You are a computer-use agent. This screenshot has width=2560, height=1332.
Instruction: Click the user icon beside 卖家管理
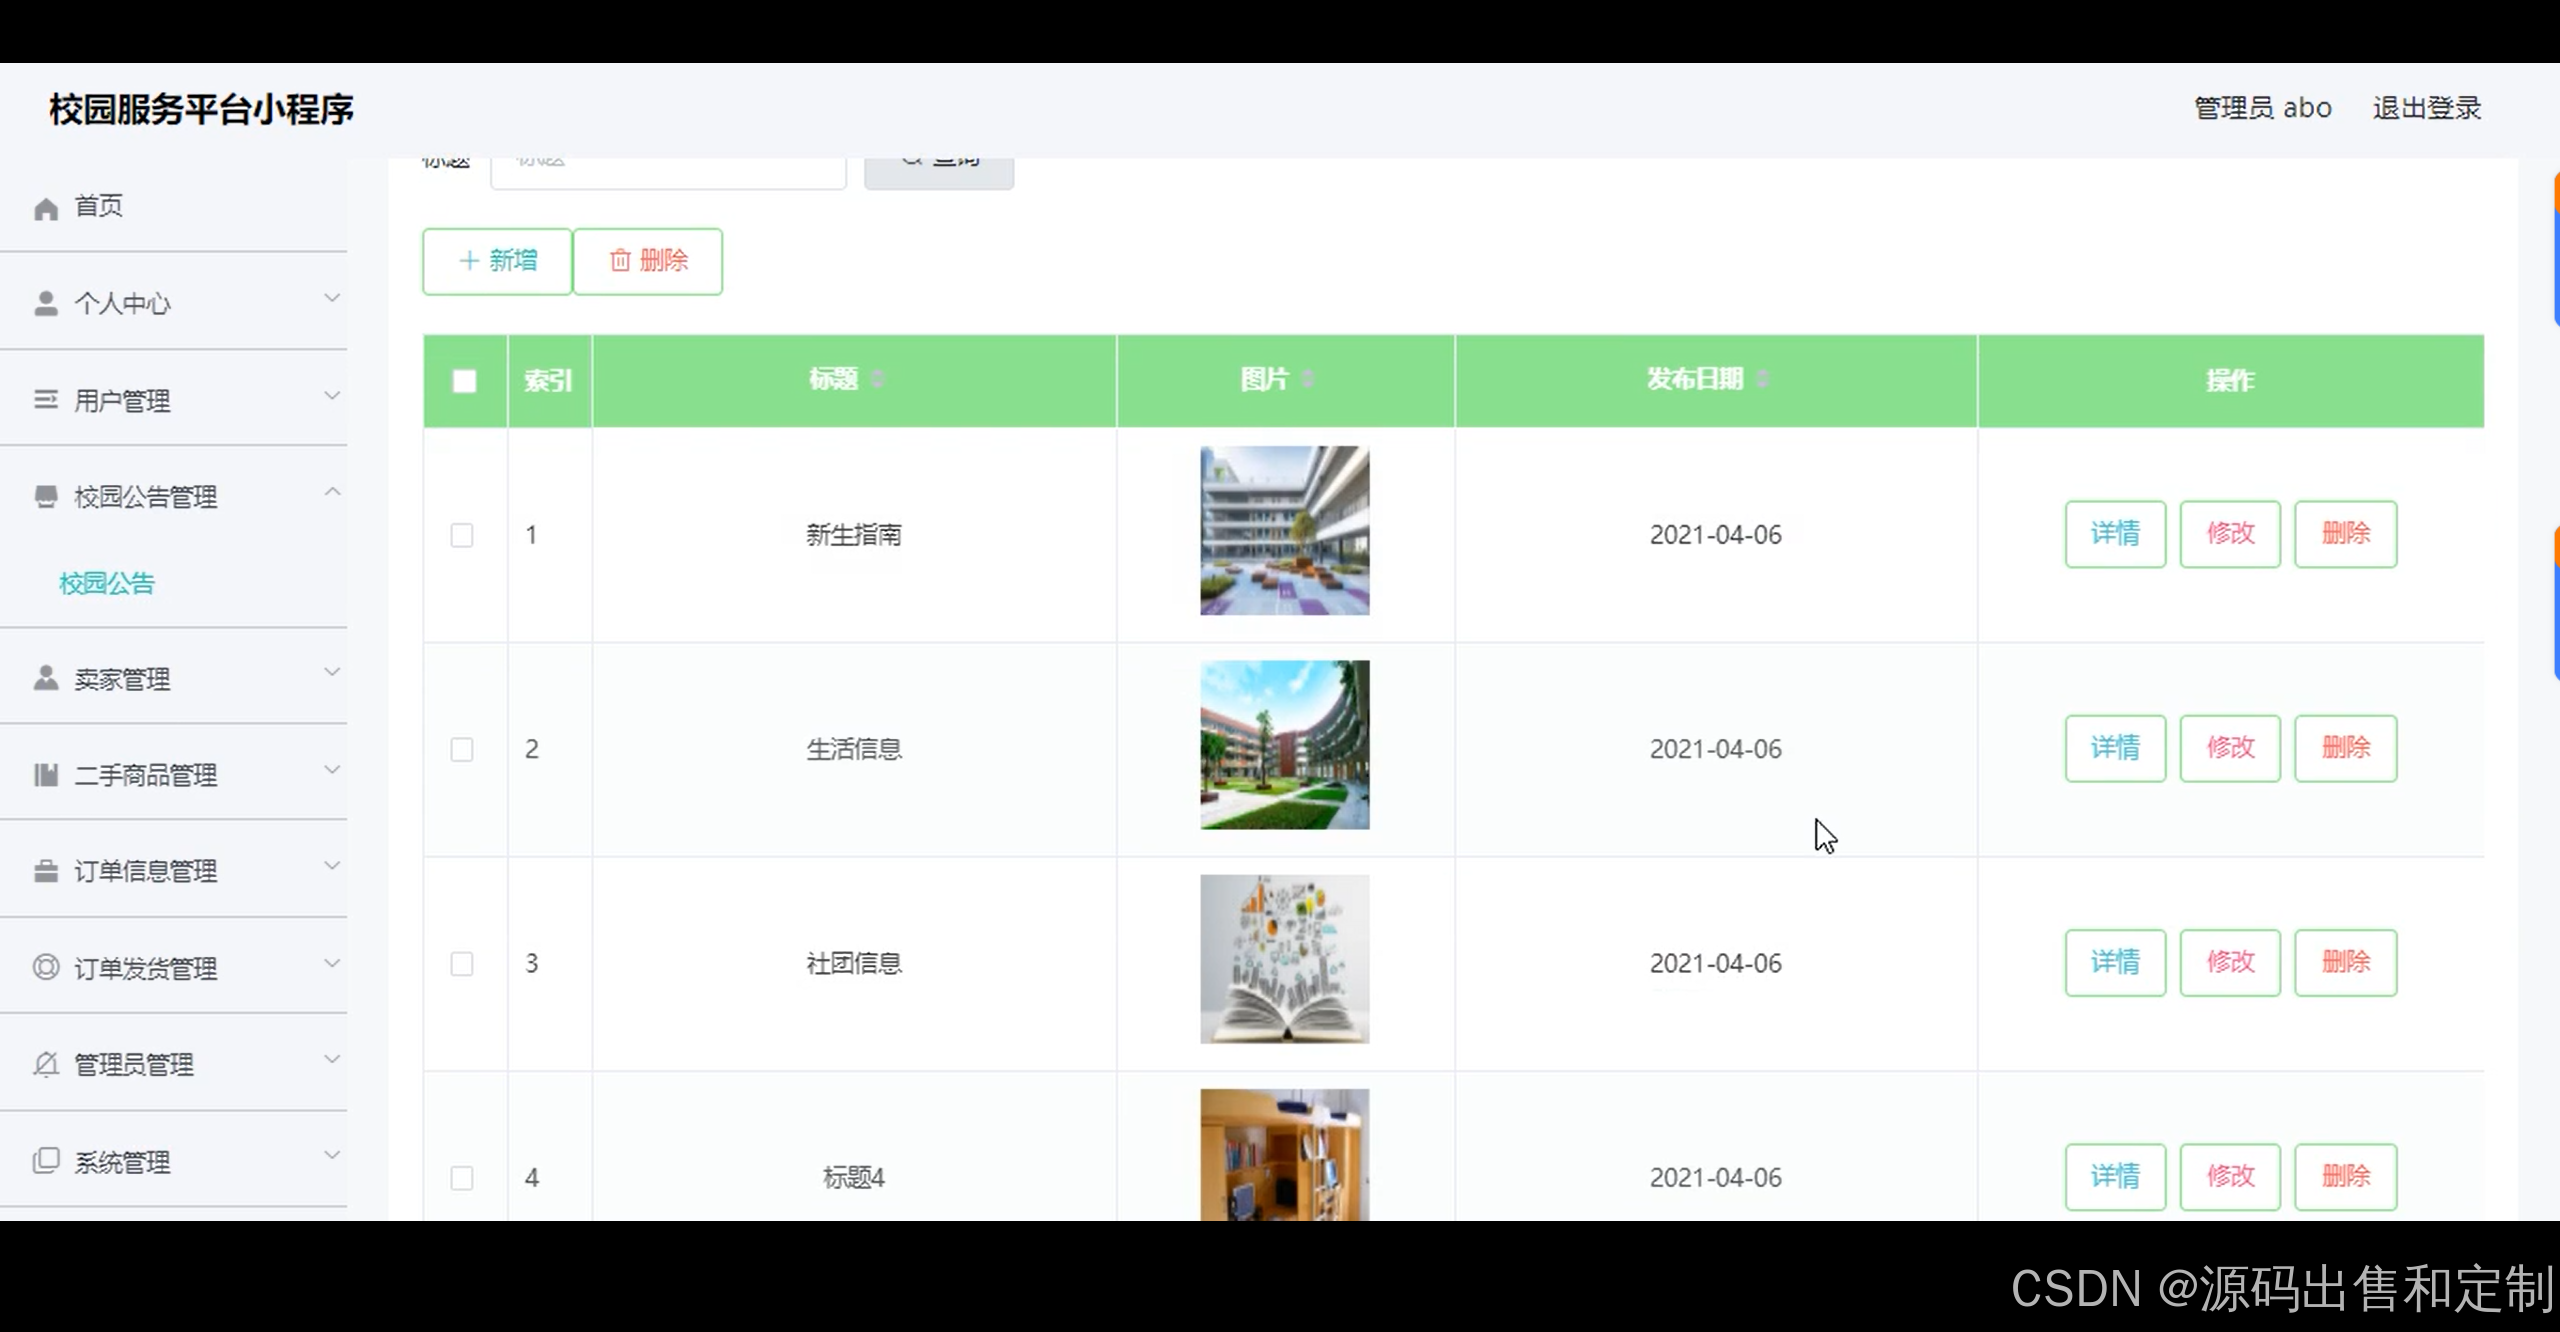[x=46, y=678]
